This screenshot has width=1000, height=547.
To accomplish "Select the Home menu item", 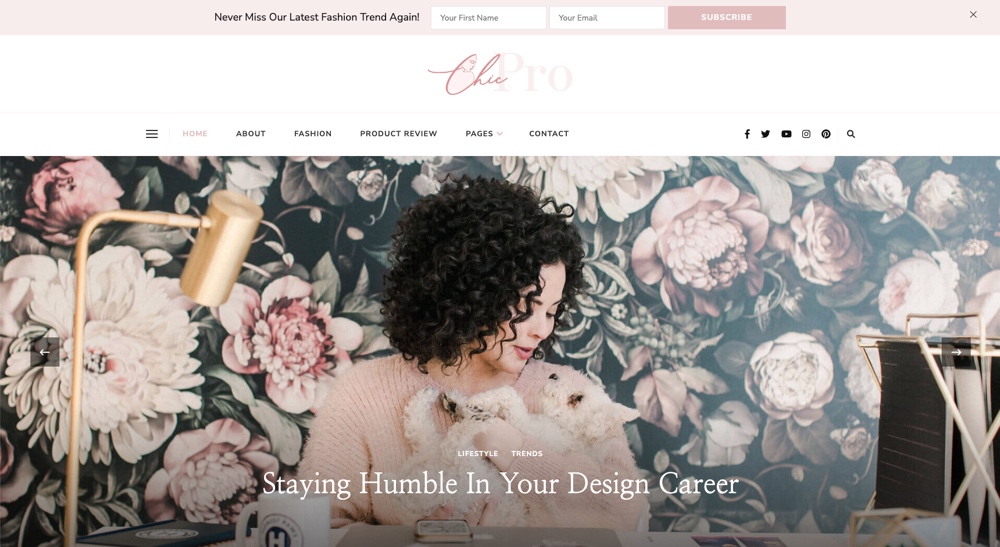I will tap(195, 134).
